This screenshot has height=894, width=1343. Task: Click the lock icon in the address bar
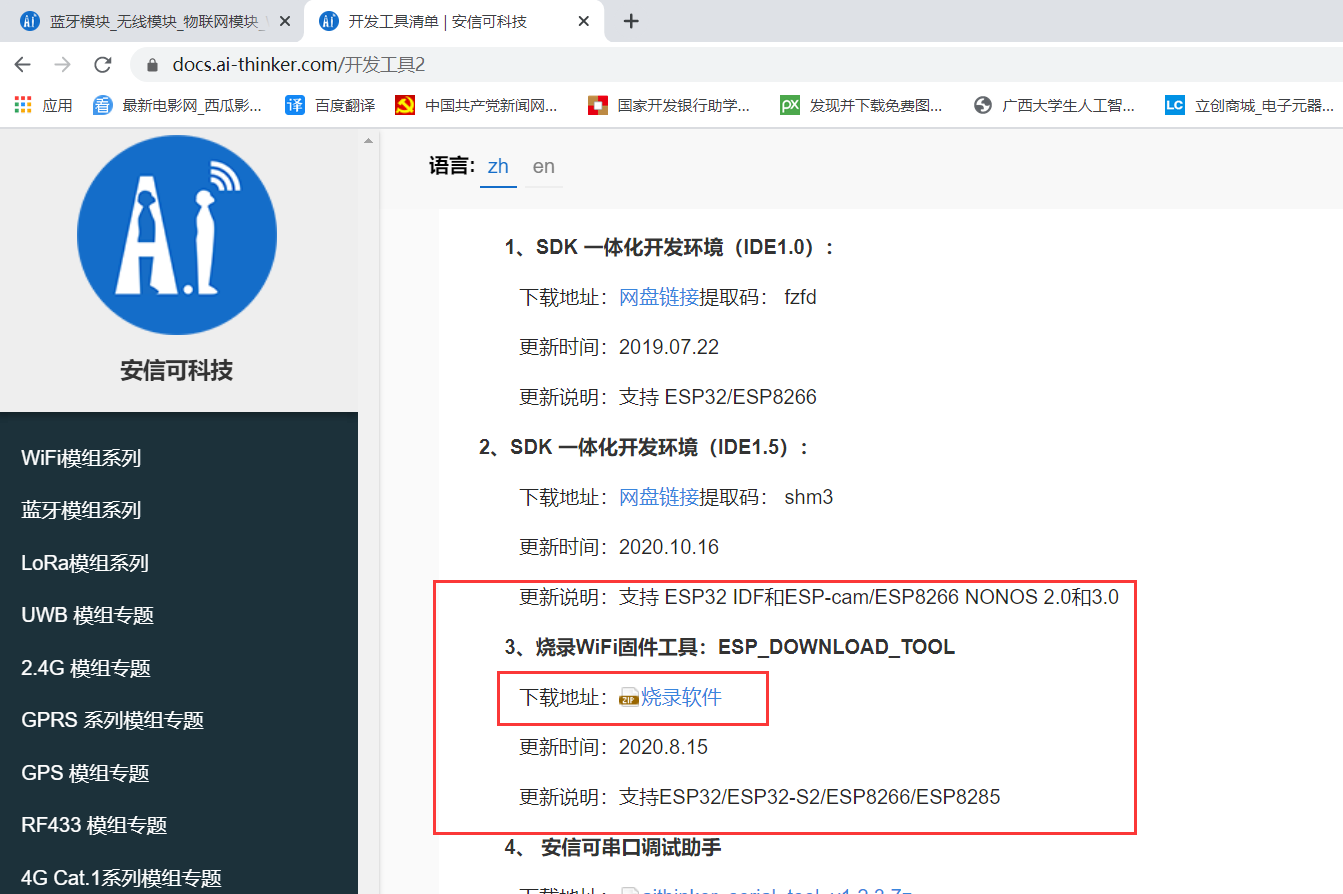click(153, 65)
